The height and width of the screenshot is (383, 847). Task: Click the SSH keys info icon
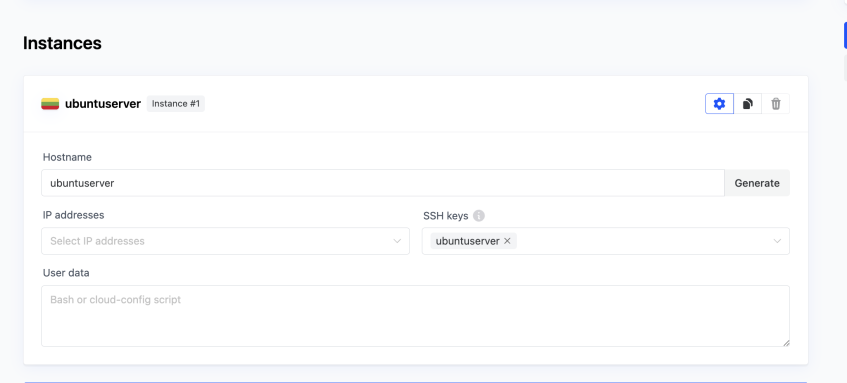(479, 216)
